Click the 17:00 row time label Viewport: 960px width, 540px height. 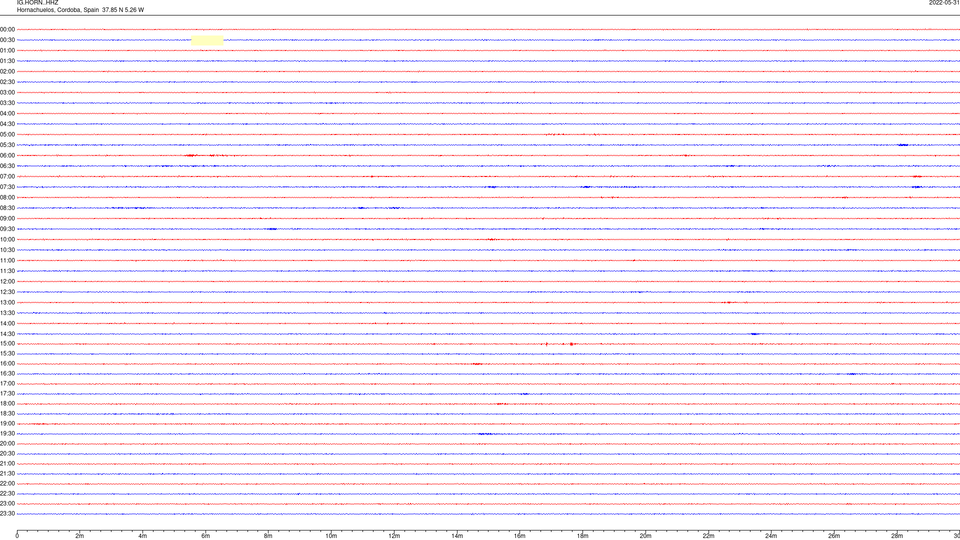7,384
